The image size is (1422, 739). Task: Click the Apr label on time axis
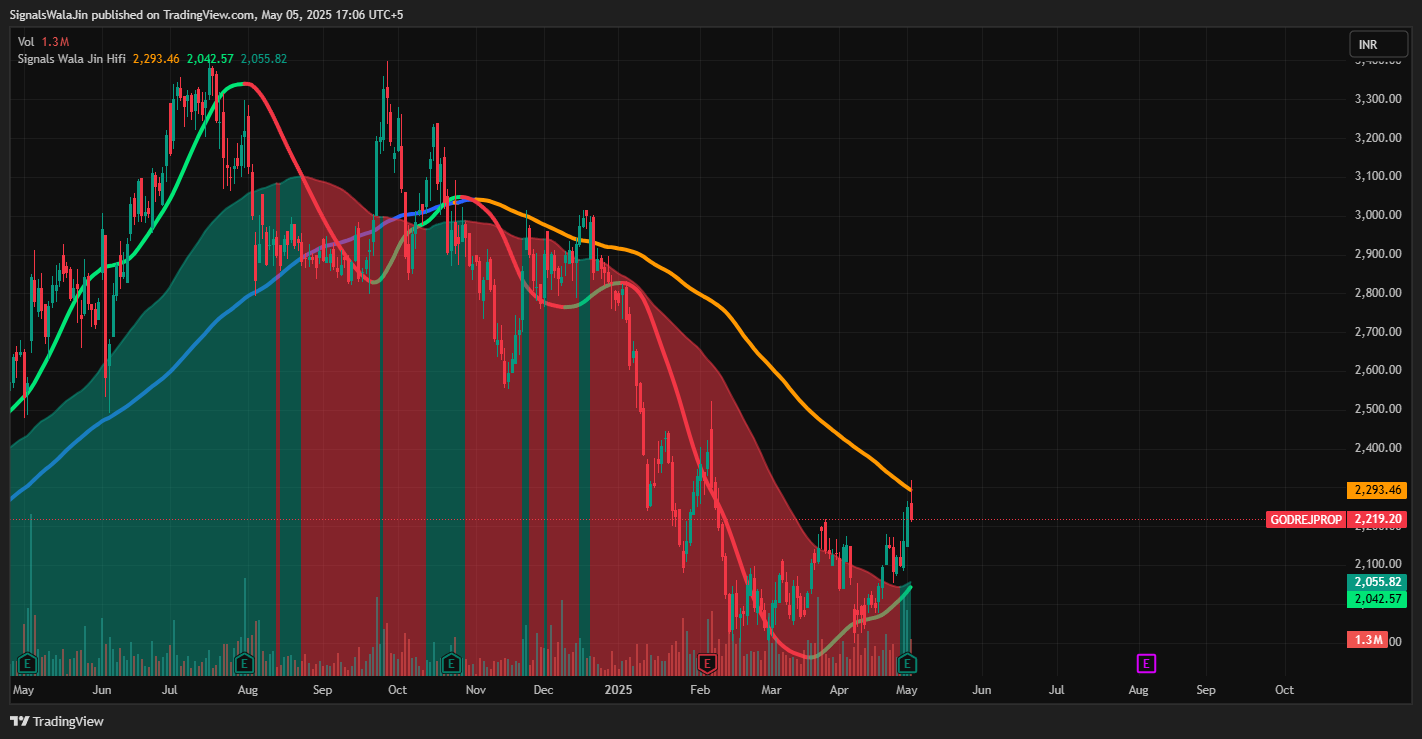click(x=840, y=690)
